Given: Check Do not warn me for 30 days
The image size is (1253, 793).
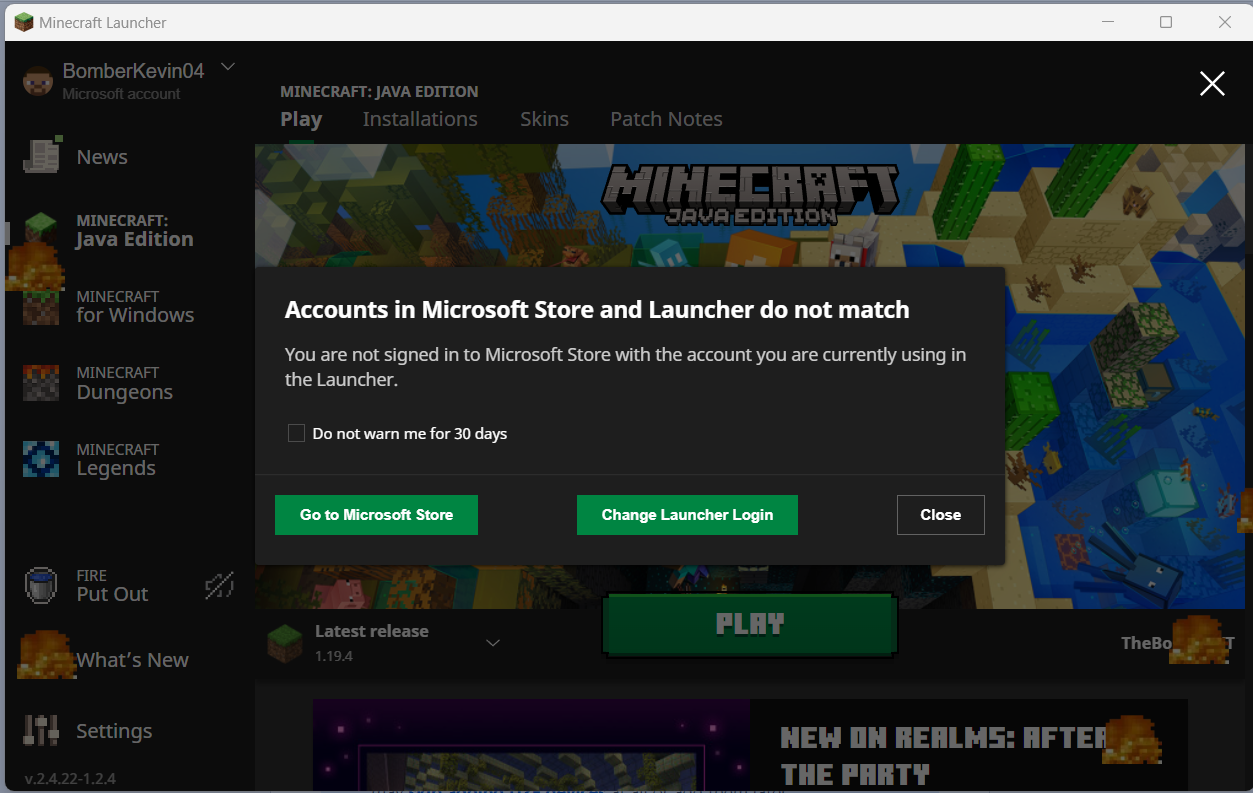Looking at the screenshot, I should click(x=296, y=433).
